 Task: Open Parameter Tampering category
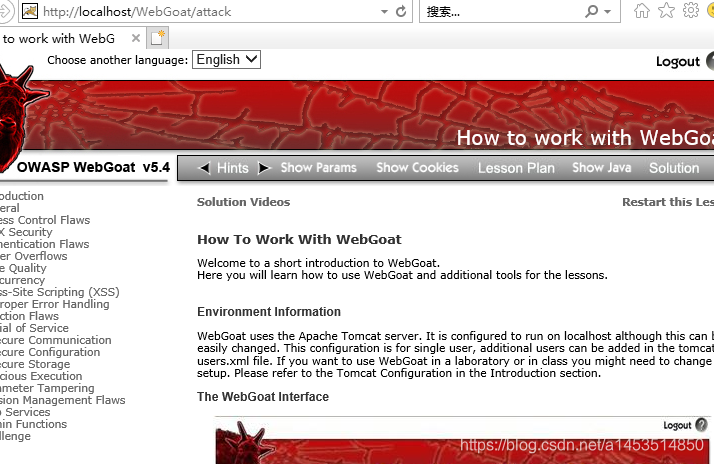47,388
